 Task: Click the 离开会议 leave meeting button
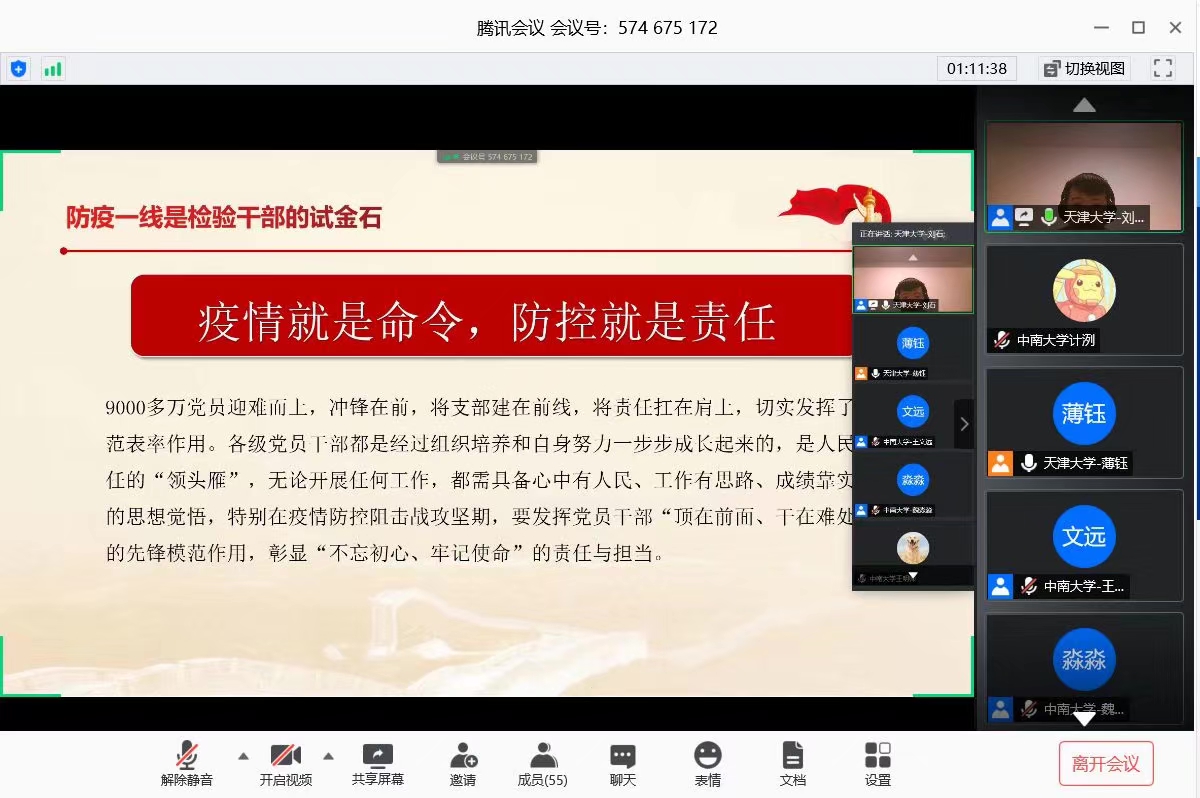click(1104, 762)
